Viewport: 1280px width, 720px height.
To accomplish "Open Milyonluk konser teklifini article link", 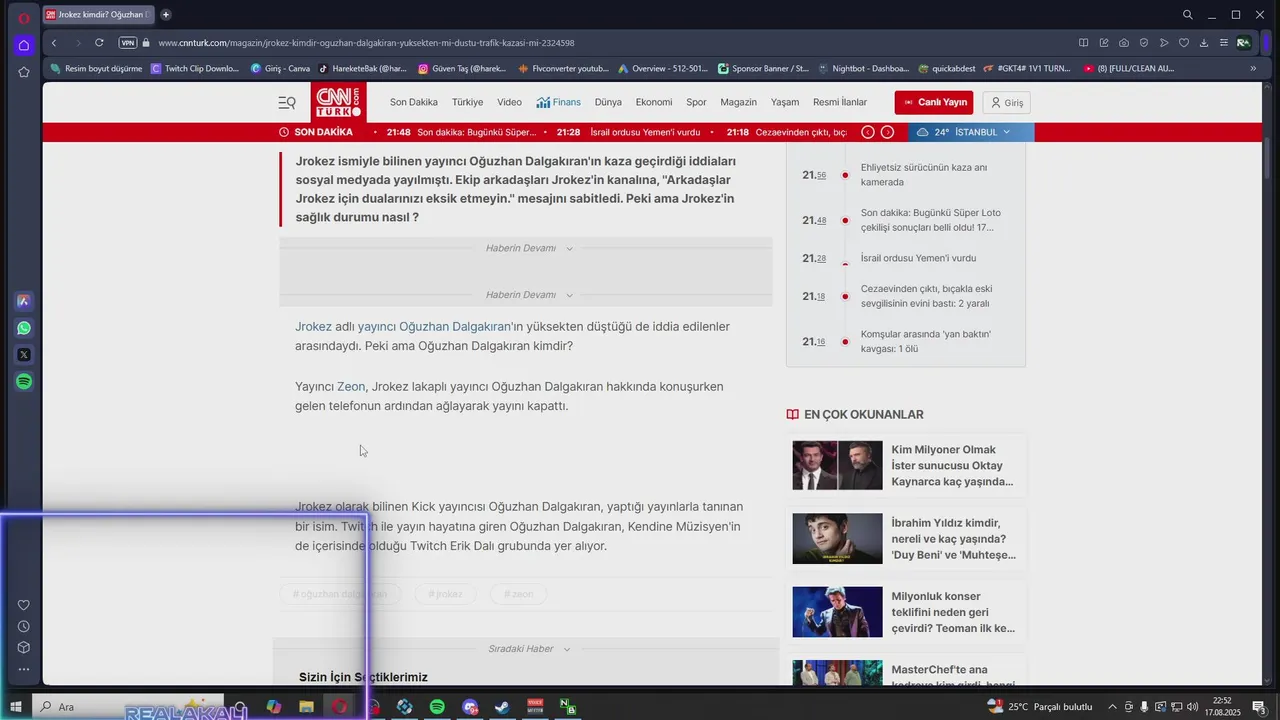I will pos(953,612).
